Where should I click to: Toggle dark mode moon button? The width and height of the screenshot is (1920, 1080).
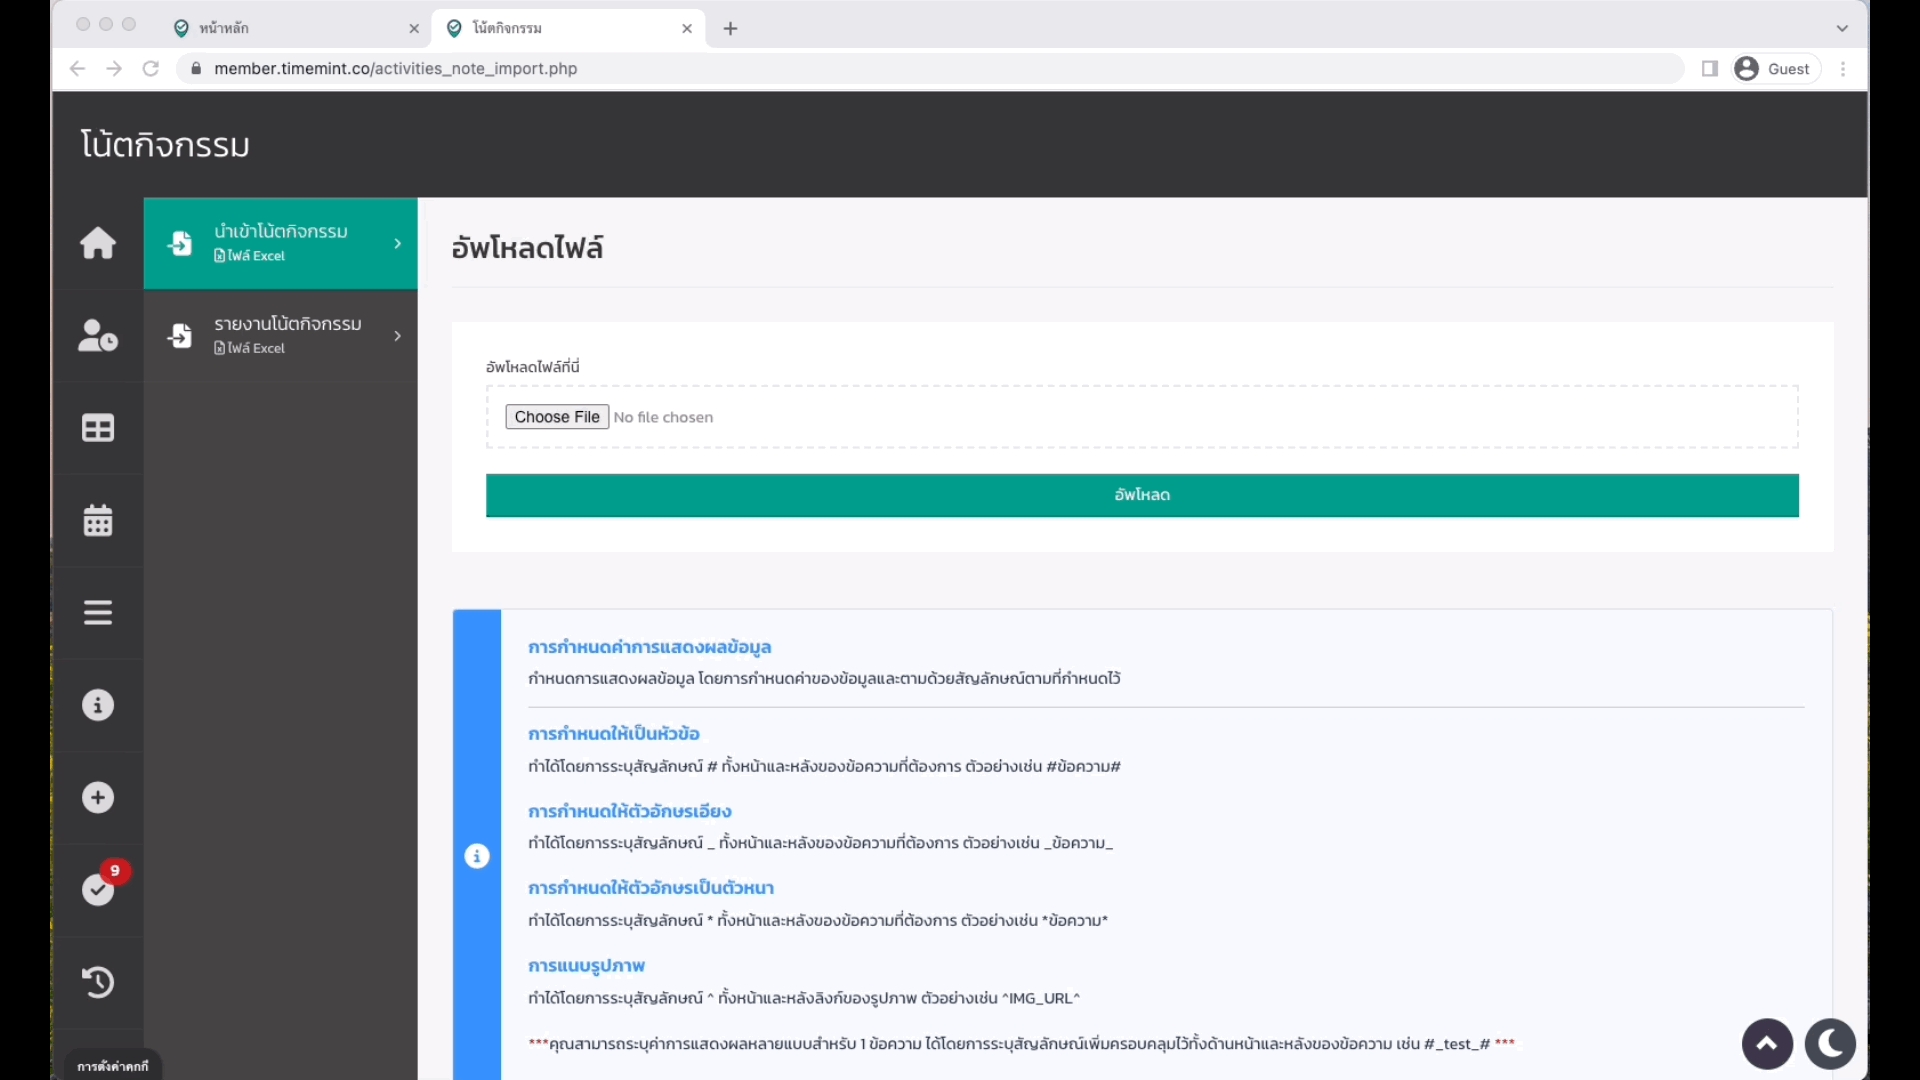coord(1830,1044)
